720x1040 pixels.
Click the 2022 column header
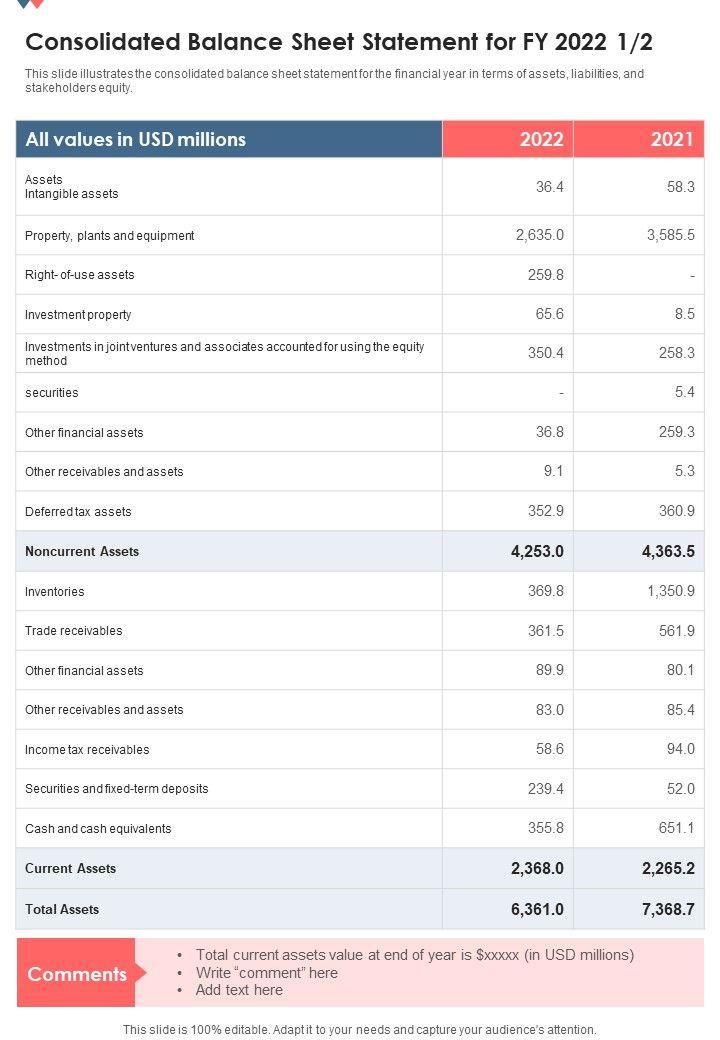541,140
